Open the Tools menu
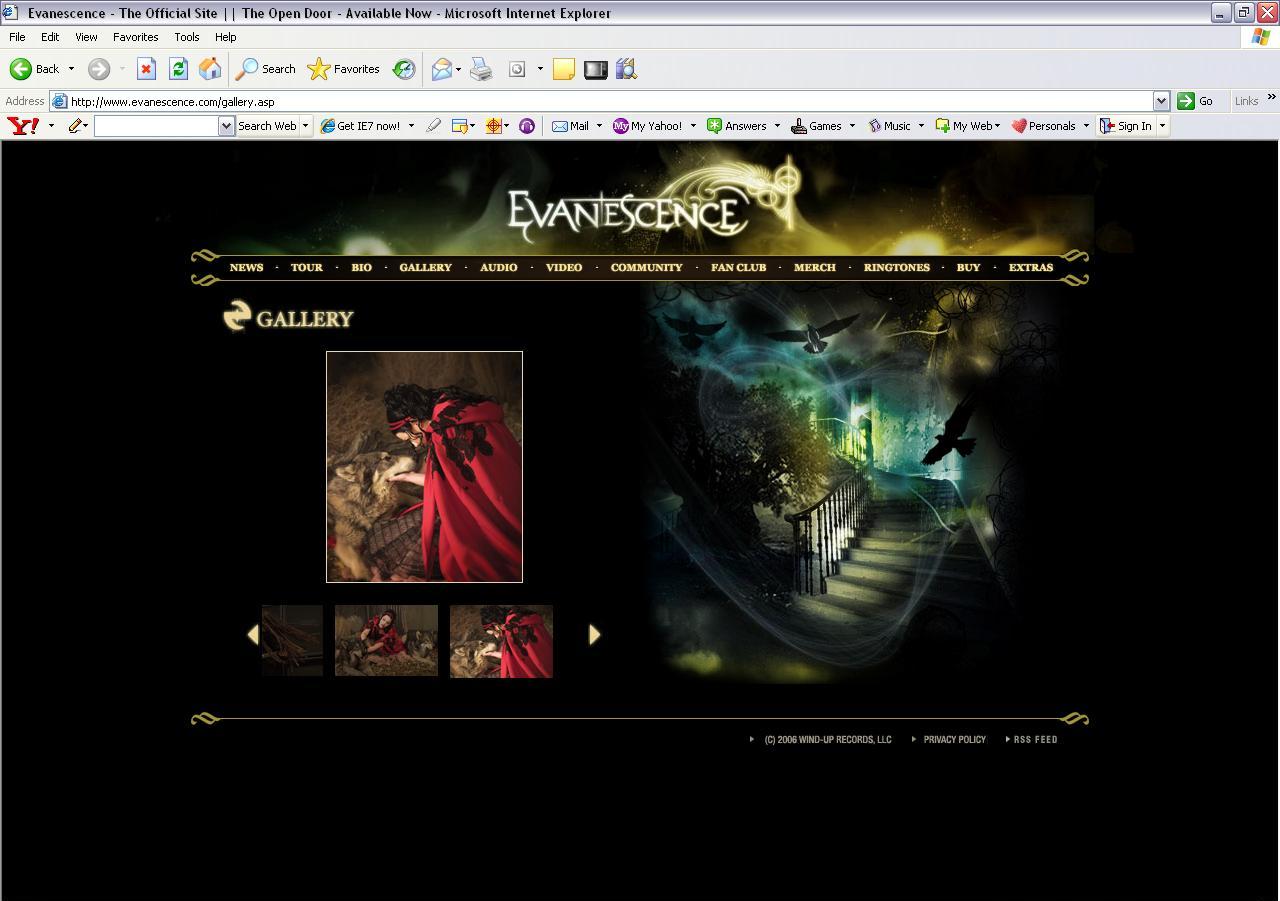This screenshot has height=901, width=1280. (187, 37)
